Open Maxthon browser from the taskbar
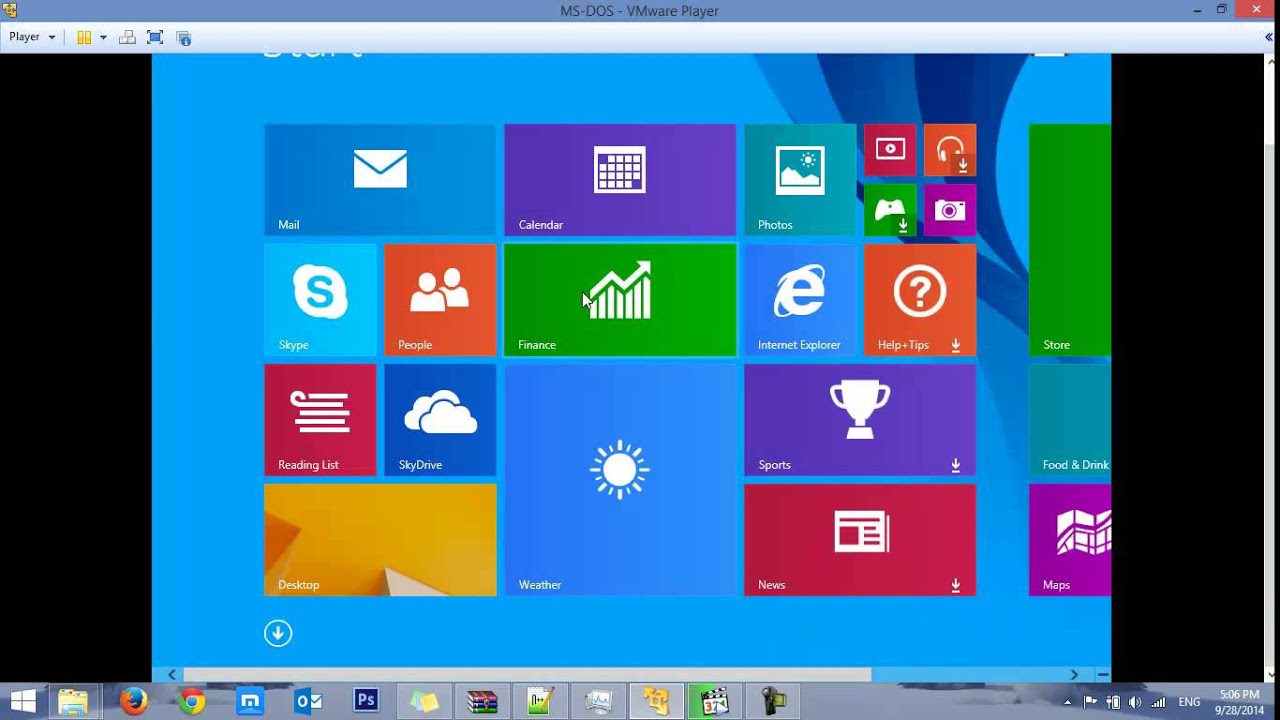The width and height of the screenshot is (1280, 720). pos(250,702)
